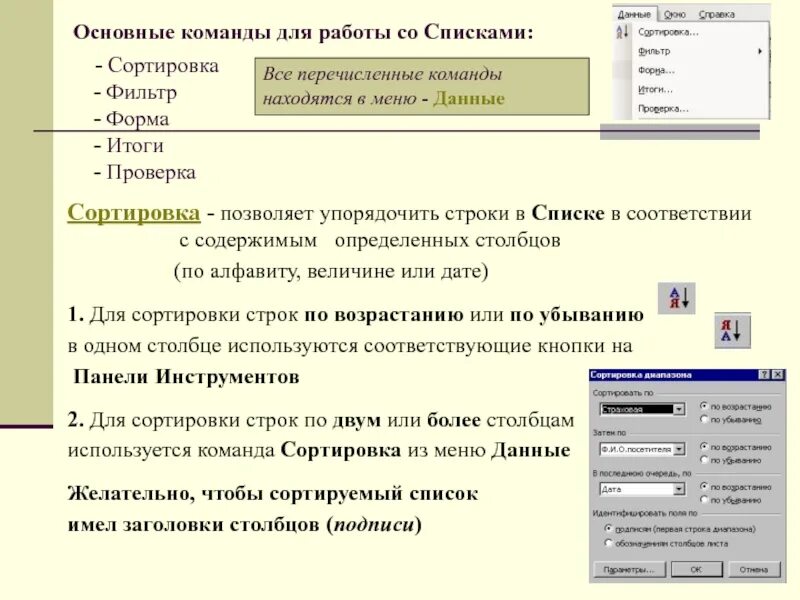The width and height of the screenshot is (800, 600).
Task: Click the underlined Сортировка heading link
Action: coord(134,212)
